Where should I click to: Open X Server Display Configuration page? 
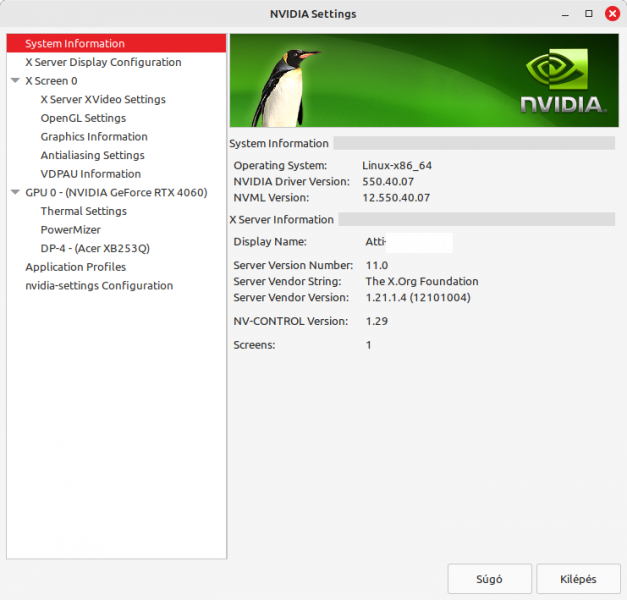[x=103, y=62]
